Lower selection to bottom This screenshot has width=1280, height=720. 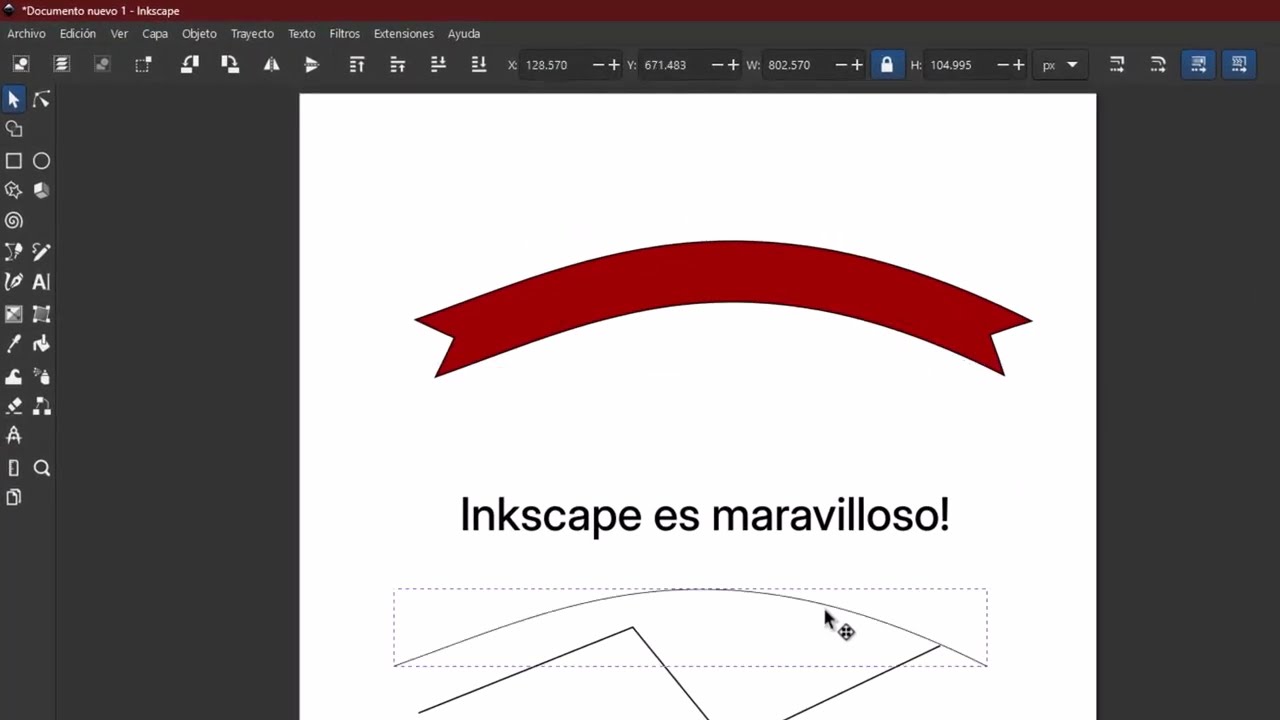(479, 64)
